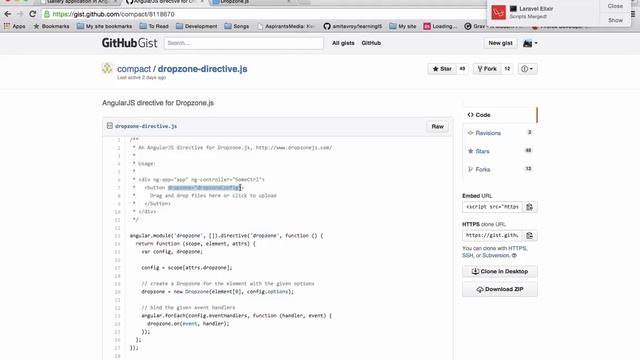The height and width of the screenshot is (360, 640).
Task: View the Raw file contents
Action: (x=437, y=127)
